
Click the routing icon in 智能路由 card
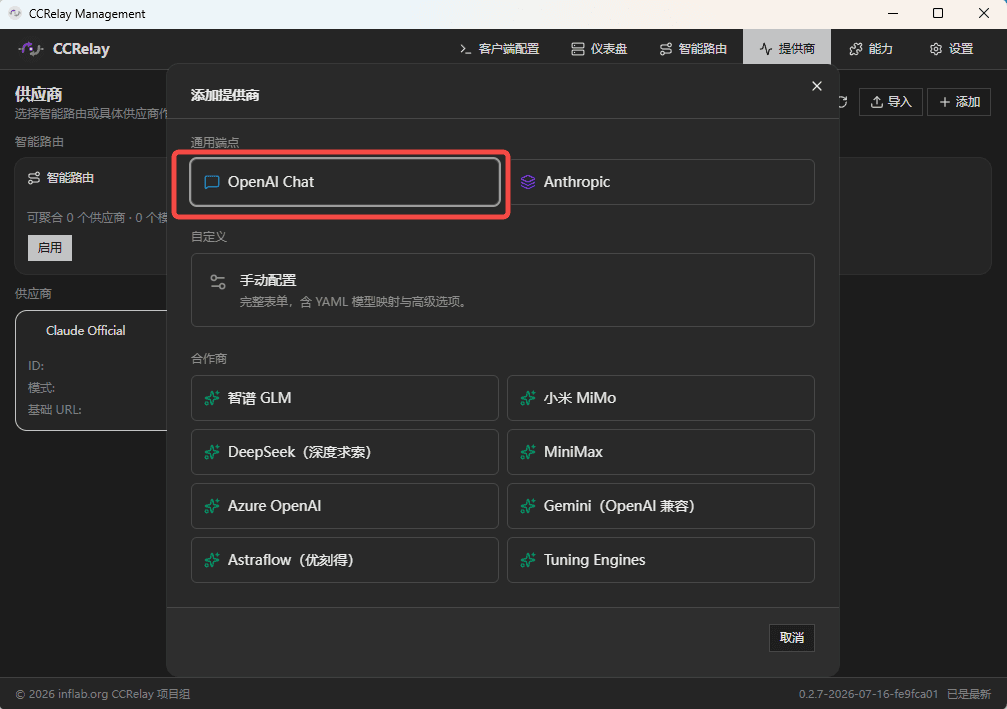34,178
